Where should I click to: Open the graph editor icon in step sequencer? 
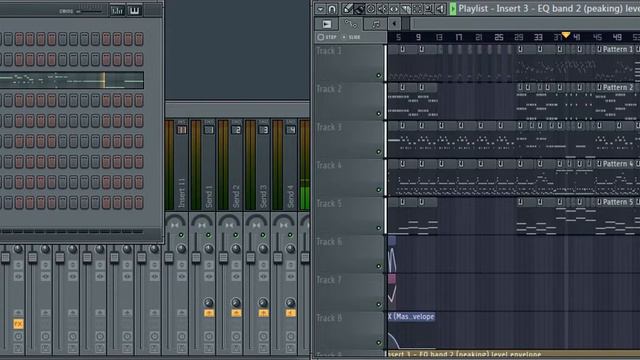click(117, 11)
